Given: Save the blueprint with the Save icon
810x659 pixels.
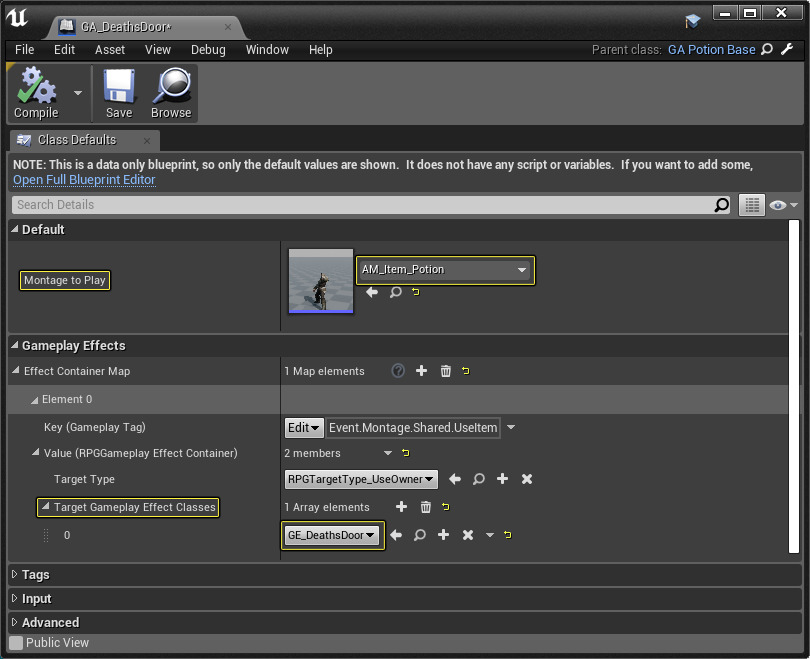Looking at the screenshot, I should pos(119,94).
